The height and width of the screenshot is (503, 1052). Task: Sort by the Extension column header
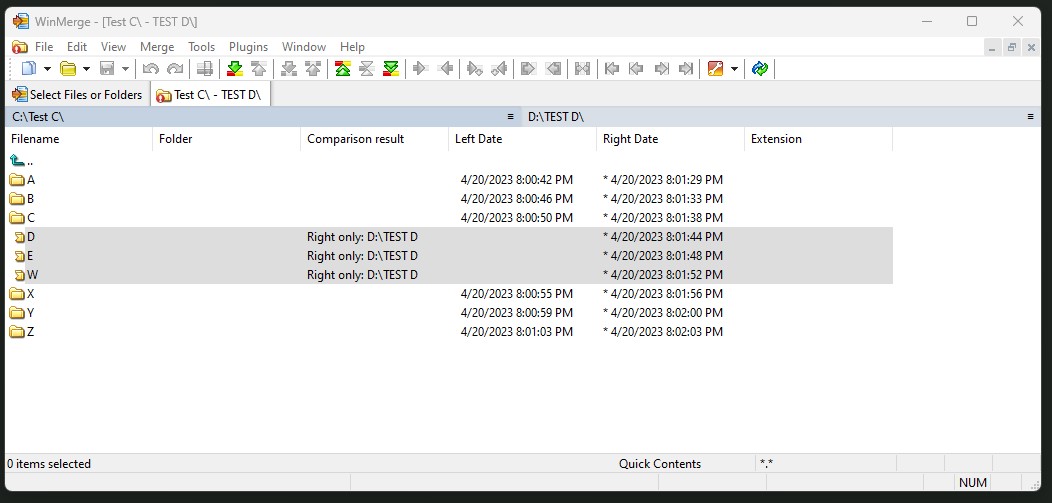pos(819,139)
